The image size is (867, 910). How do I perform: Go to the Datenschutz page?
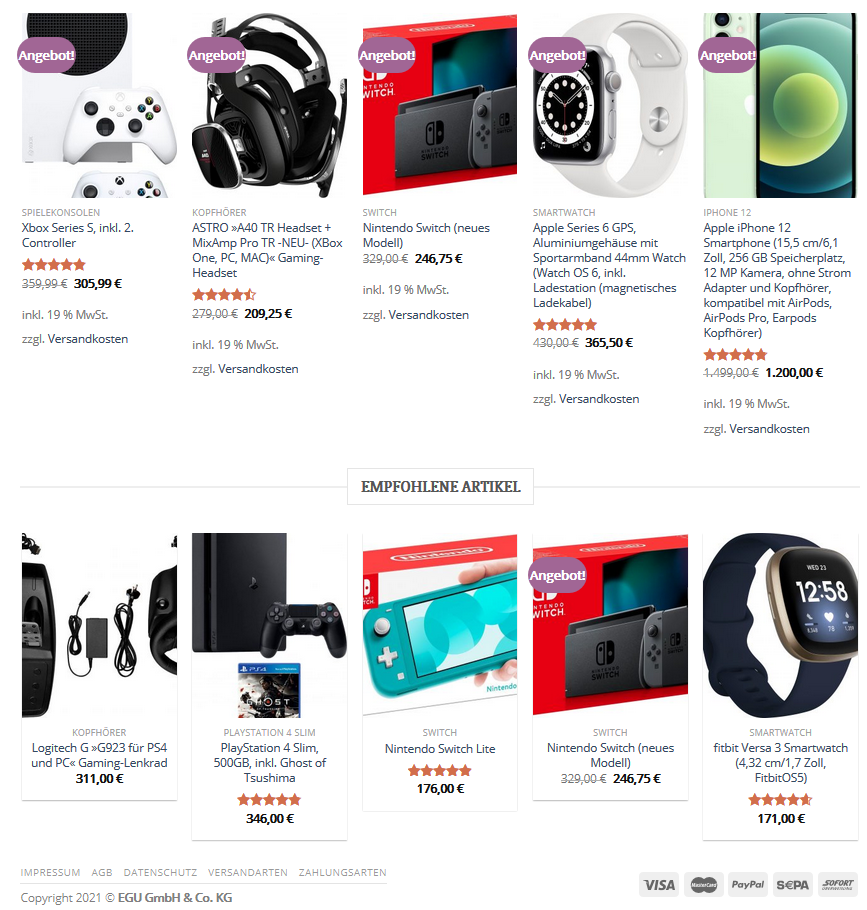click(160, 872)
